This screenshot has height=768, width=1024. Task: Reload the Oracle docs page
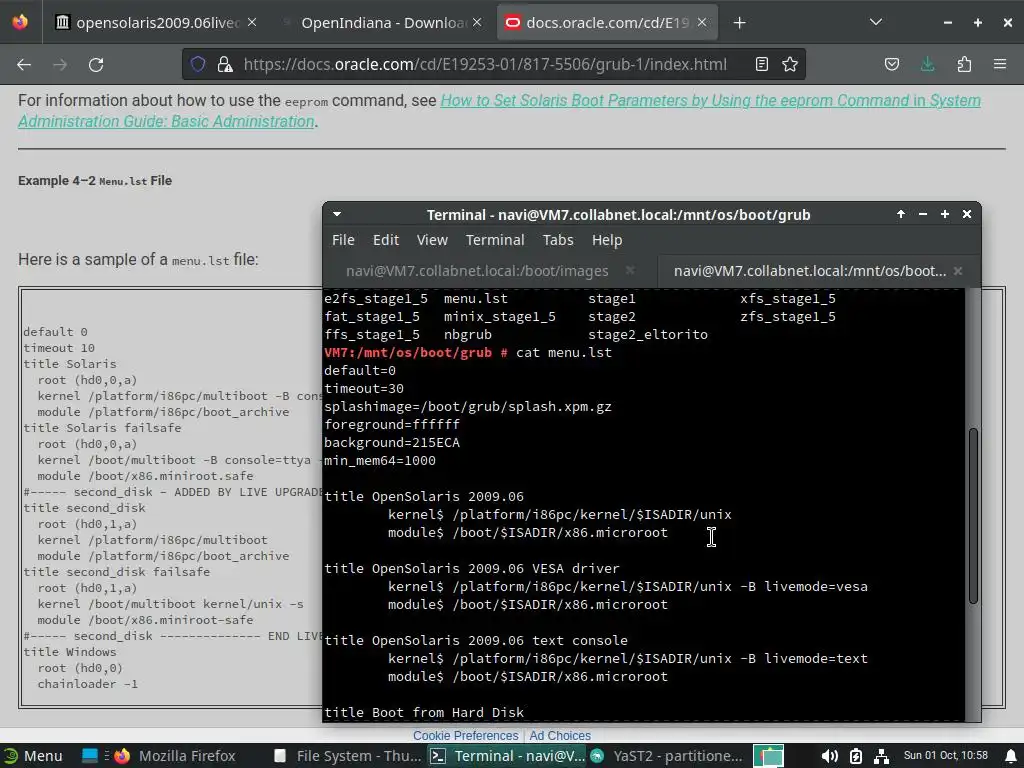(x=96, y=65)
